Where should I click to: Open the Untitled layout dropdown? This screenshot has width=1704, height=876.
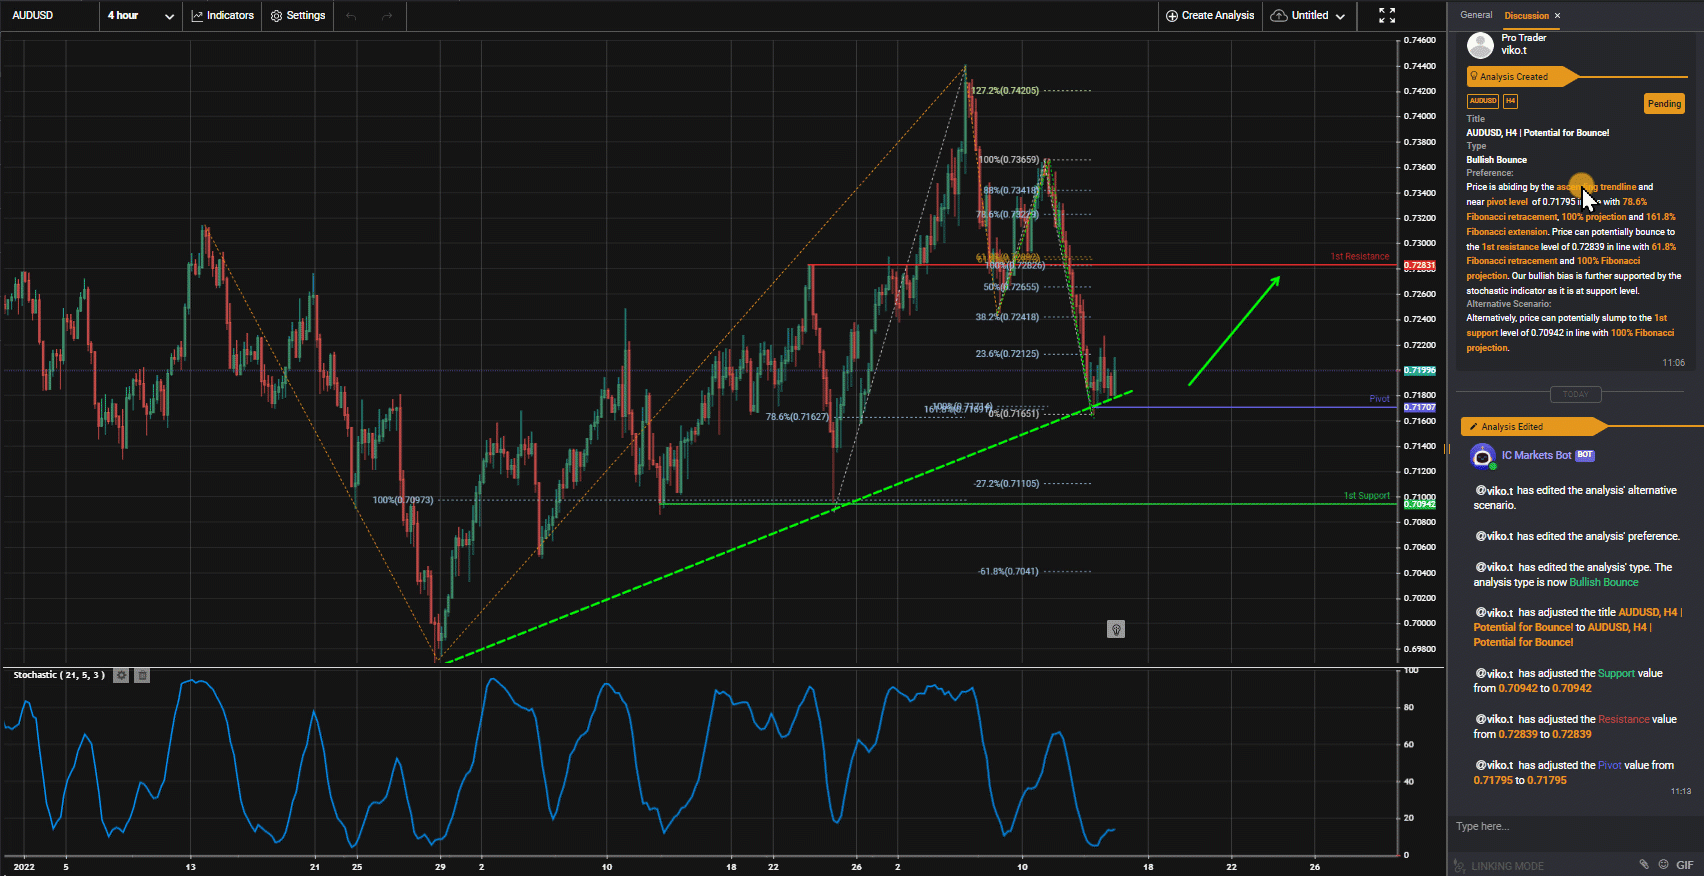1308,15
